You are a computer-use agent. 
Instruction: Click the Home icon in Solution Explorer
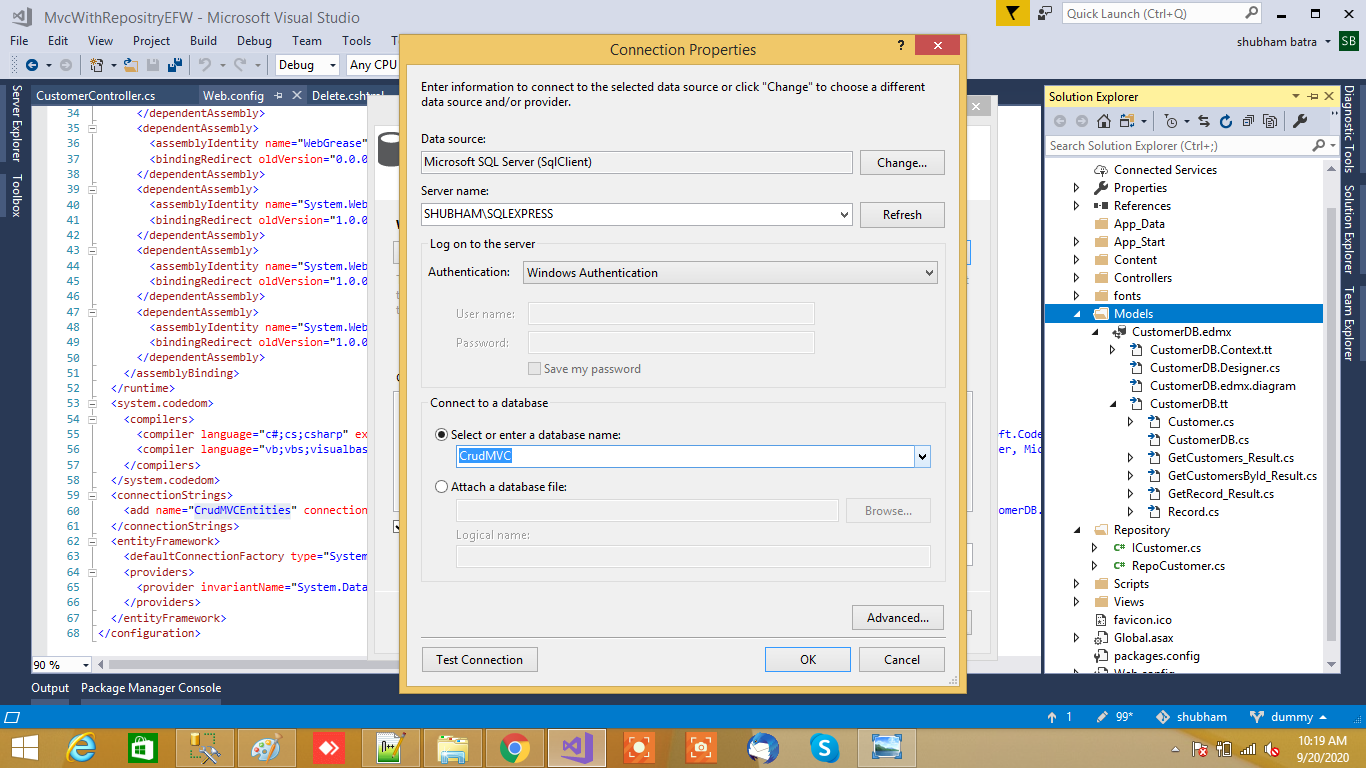pyautogui.click(x=1104, y=121)
